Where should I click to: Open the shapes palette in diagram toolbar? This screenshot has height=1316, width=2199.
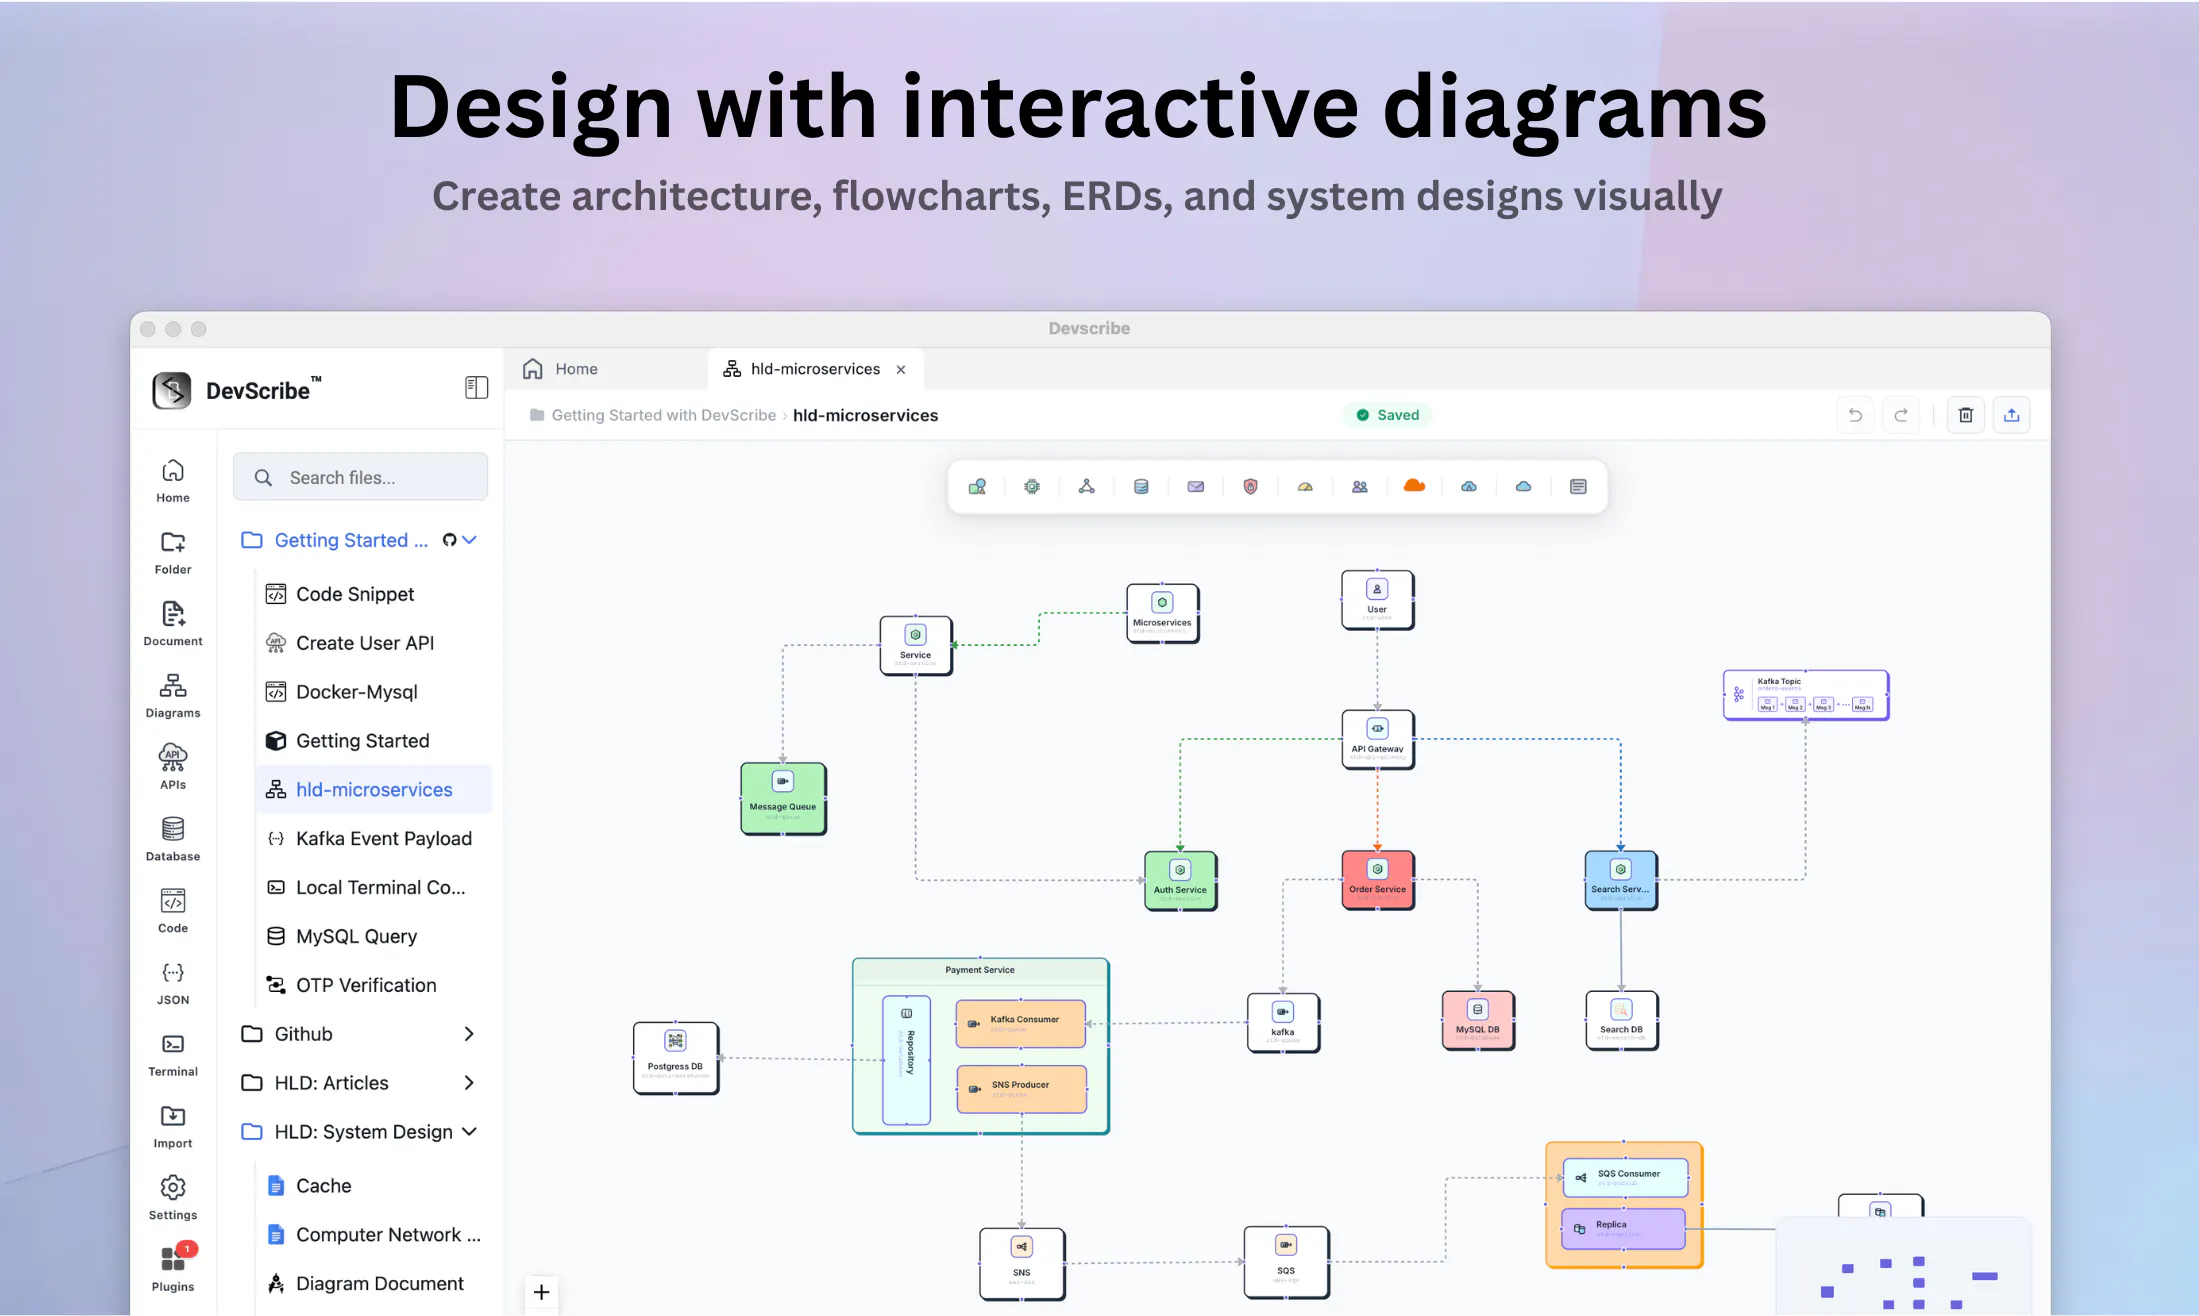coord(977,487)
